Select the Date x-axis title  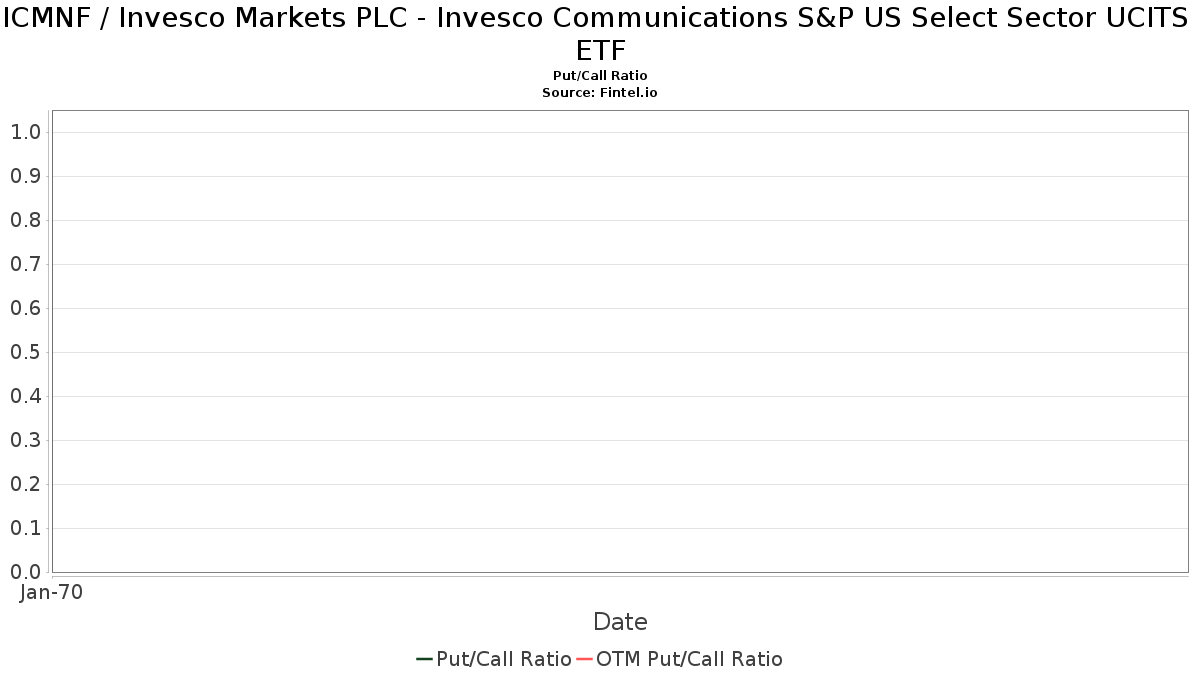coord(620,622)
